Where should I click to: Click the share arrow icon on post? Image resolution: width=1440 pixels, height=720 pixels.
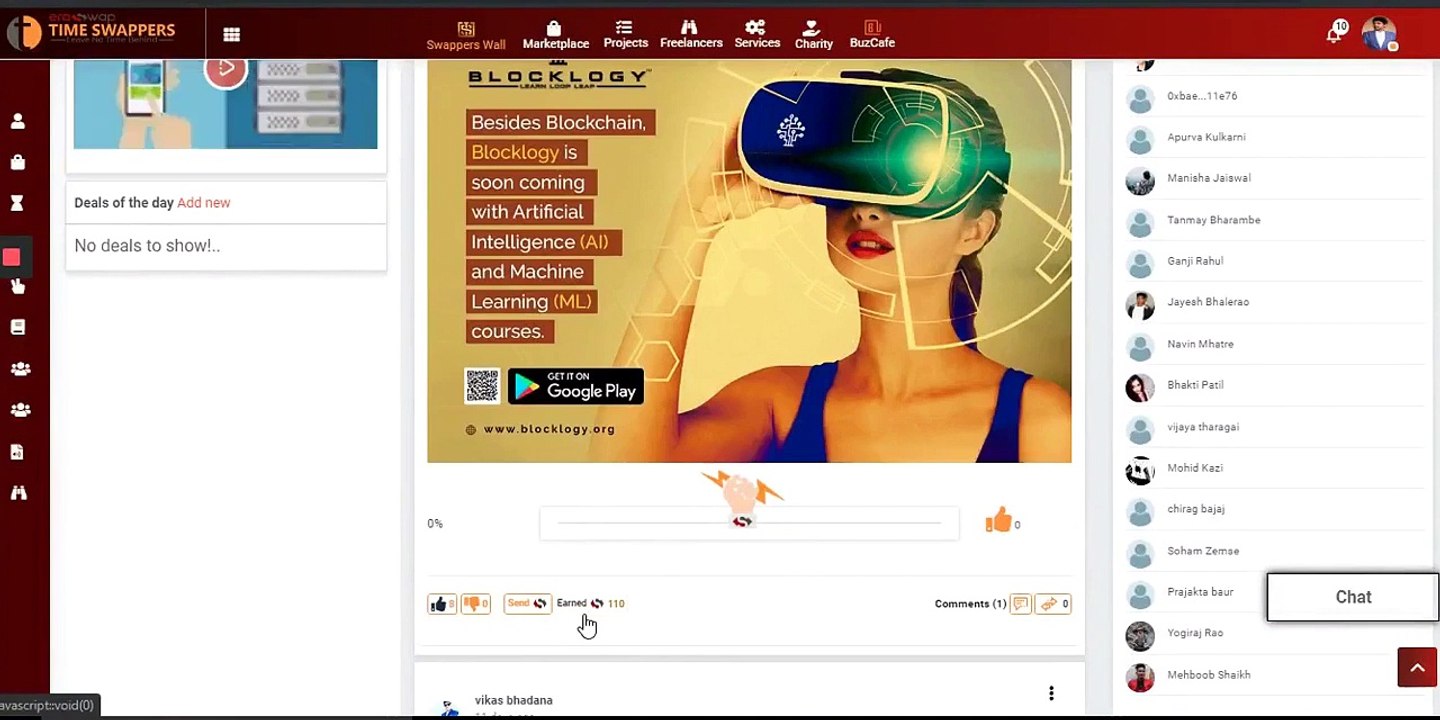(x=1053, y=604)
